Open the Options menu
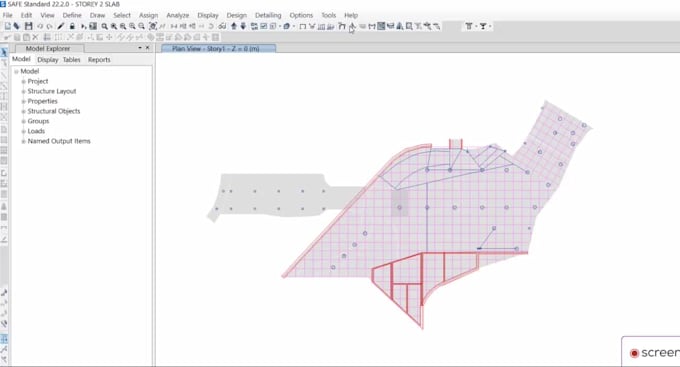Viewport: 680px width, 367px height. tap(301, 15)
